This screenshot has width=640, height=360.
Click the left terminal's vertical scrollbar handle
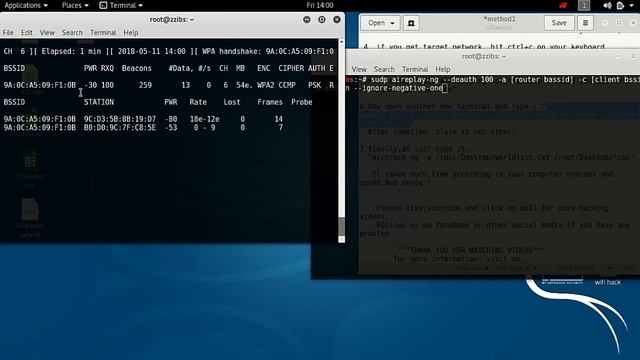click(342, 227)
